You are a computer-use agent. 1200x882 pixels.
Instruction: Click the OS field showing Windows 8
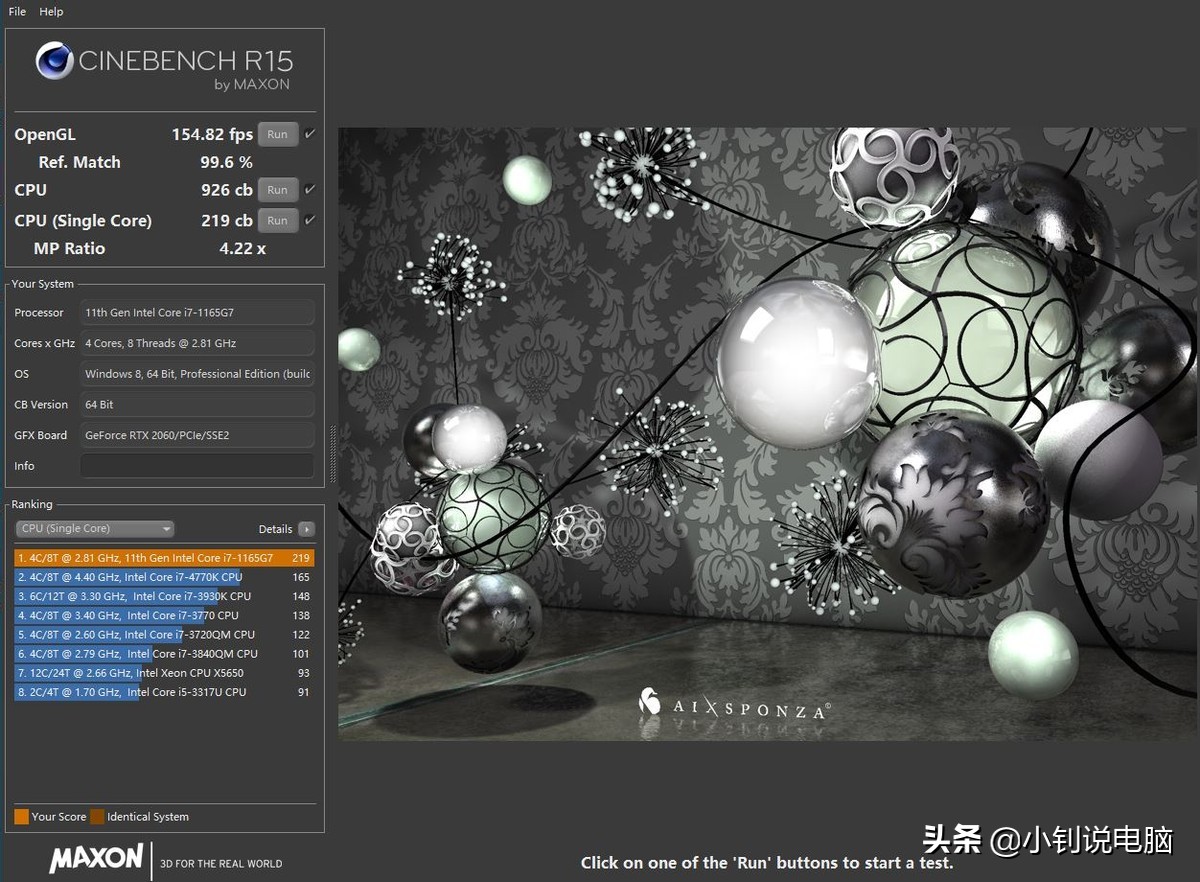pos(197,374)
